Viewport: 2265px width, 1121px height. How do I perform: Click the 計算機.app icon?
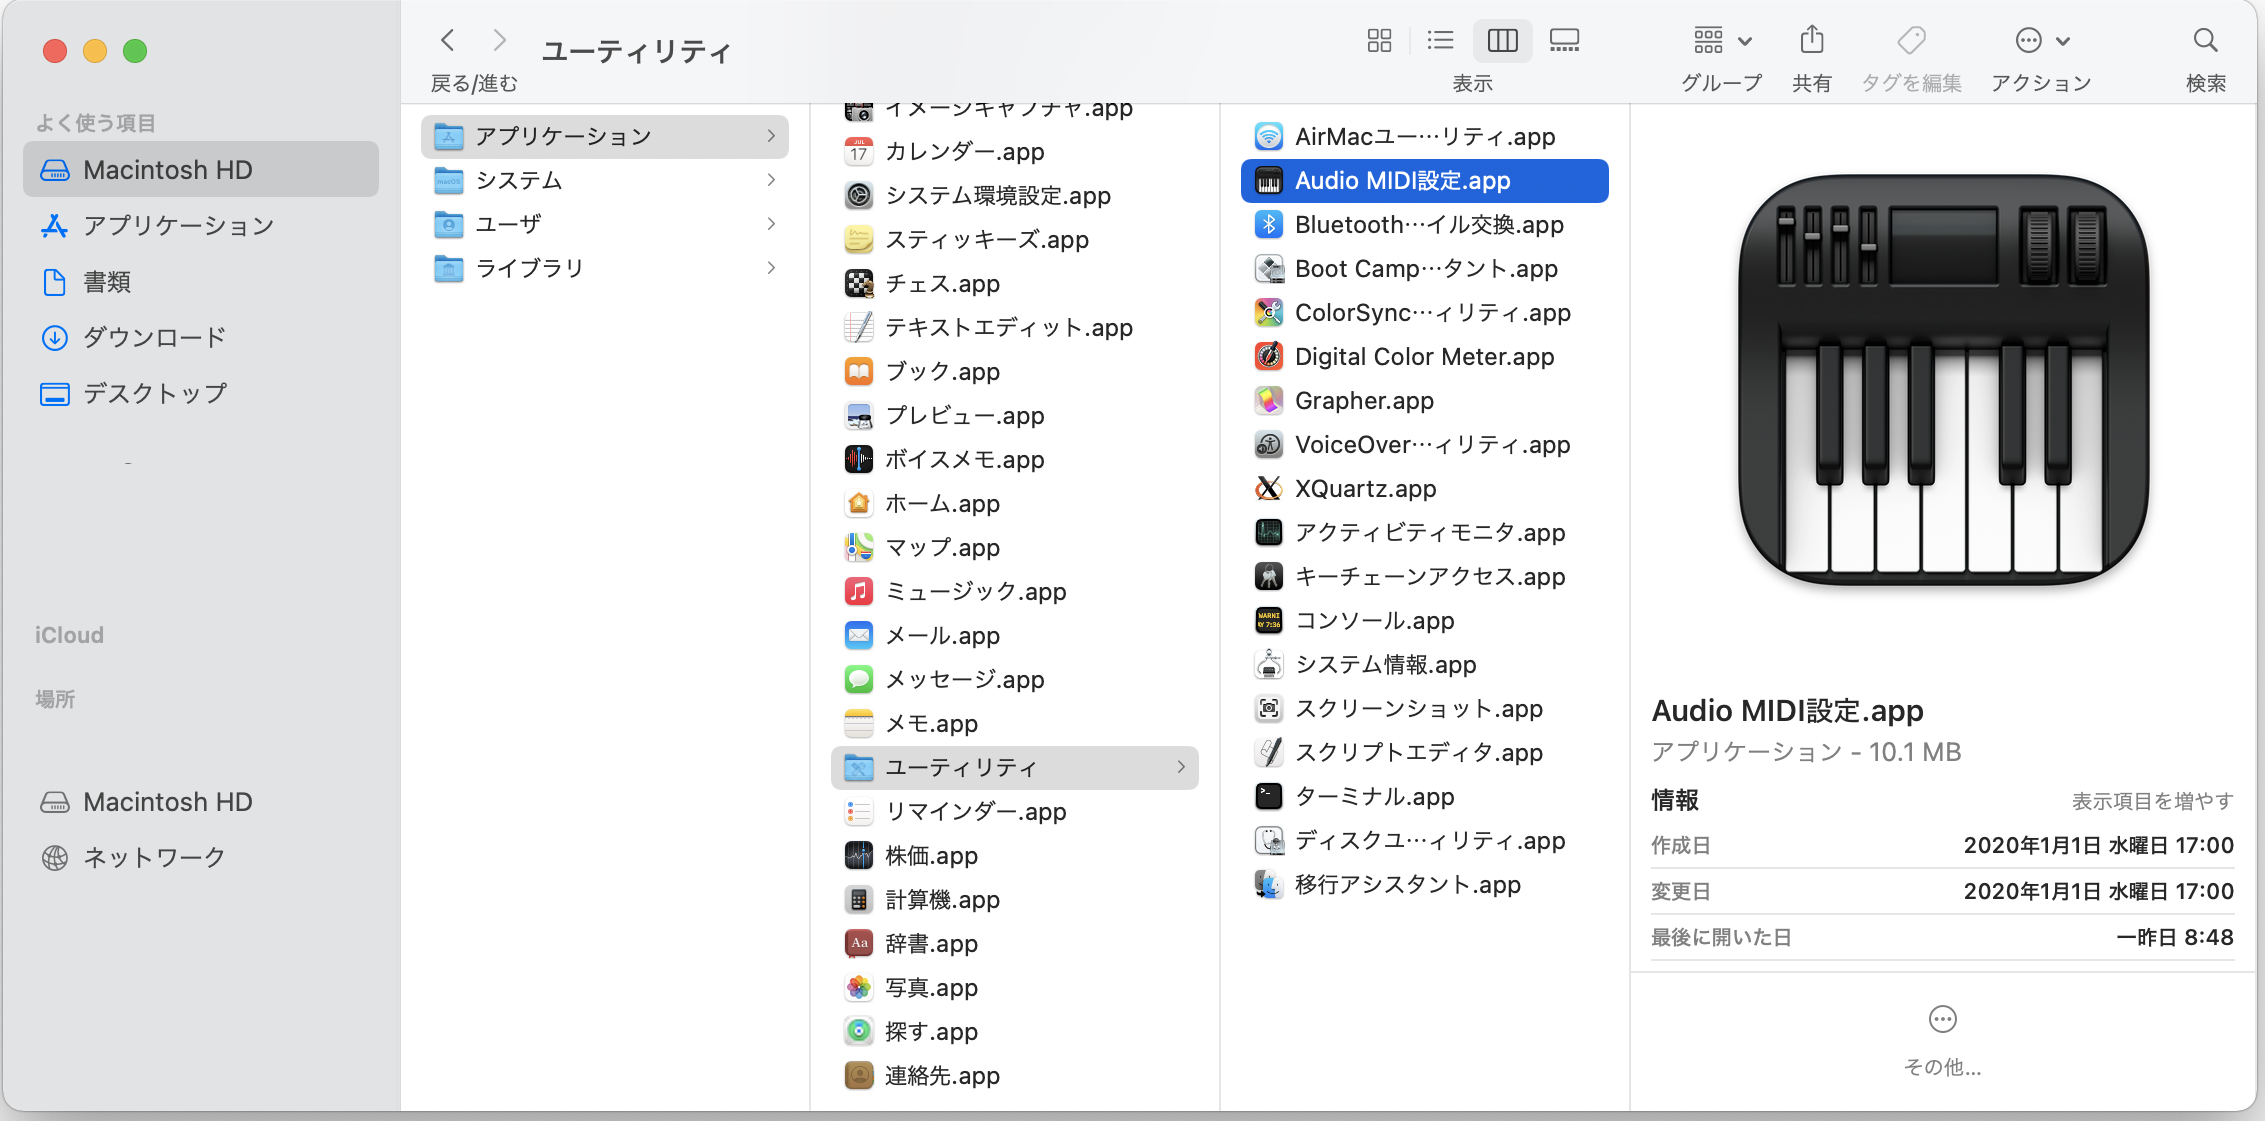point(859,900)
